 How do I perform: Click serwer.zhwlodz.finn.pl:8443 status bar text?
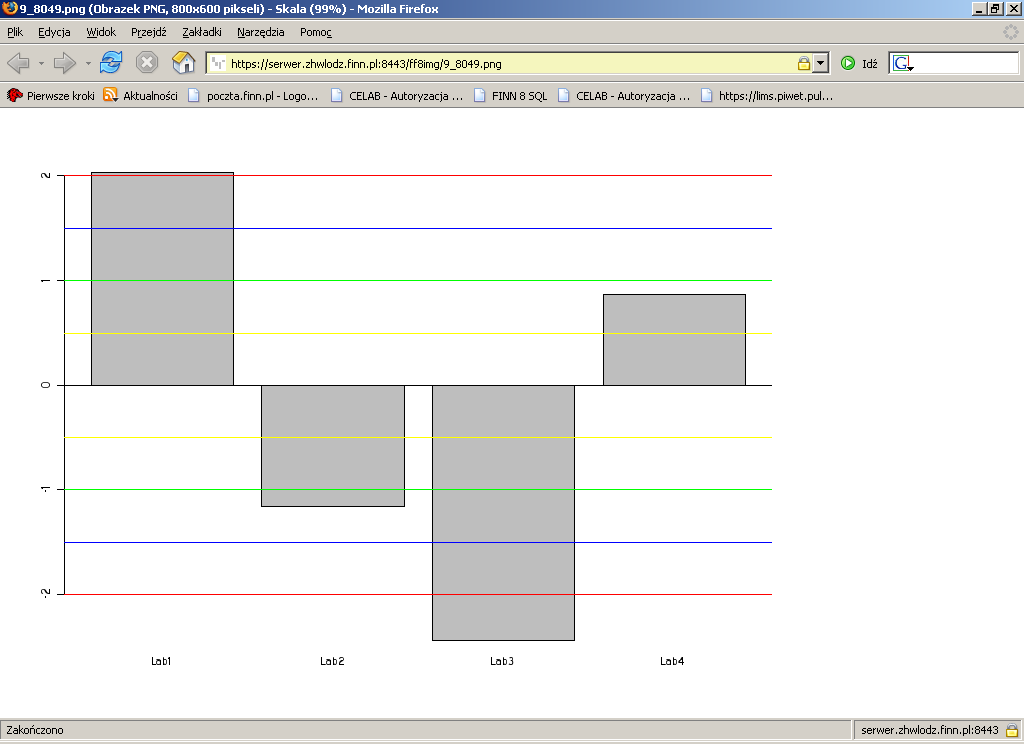(929, 730)
